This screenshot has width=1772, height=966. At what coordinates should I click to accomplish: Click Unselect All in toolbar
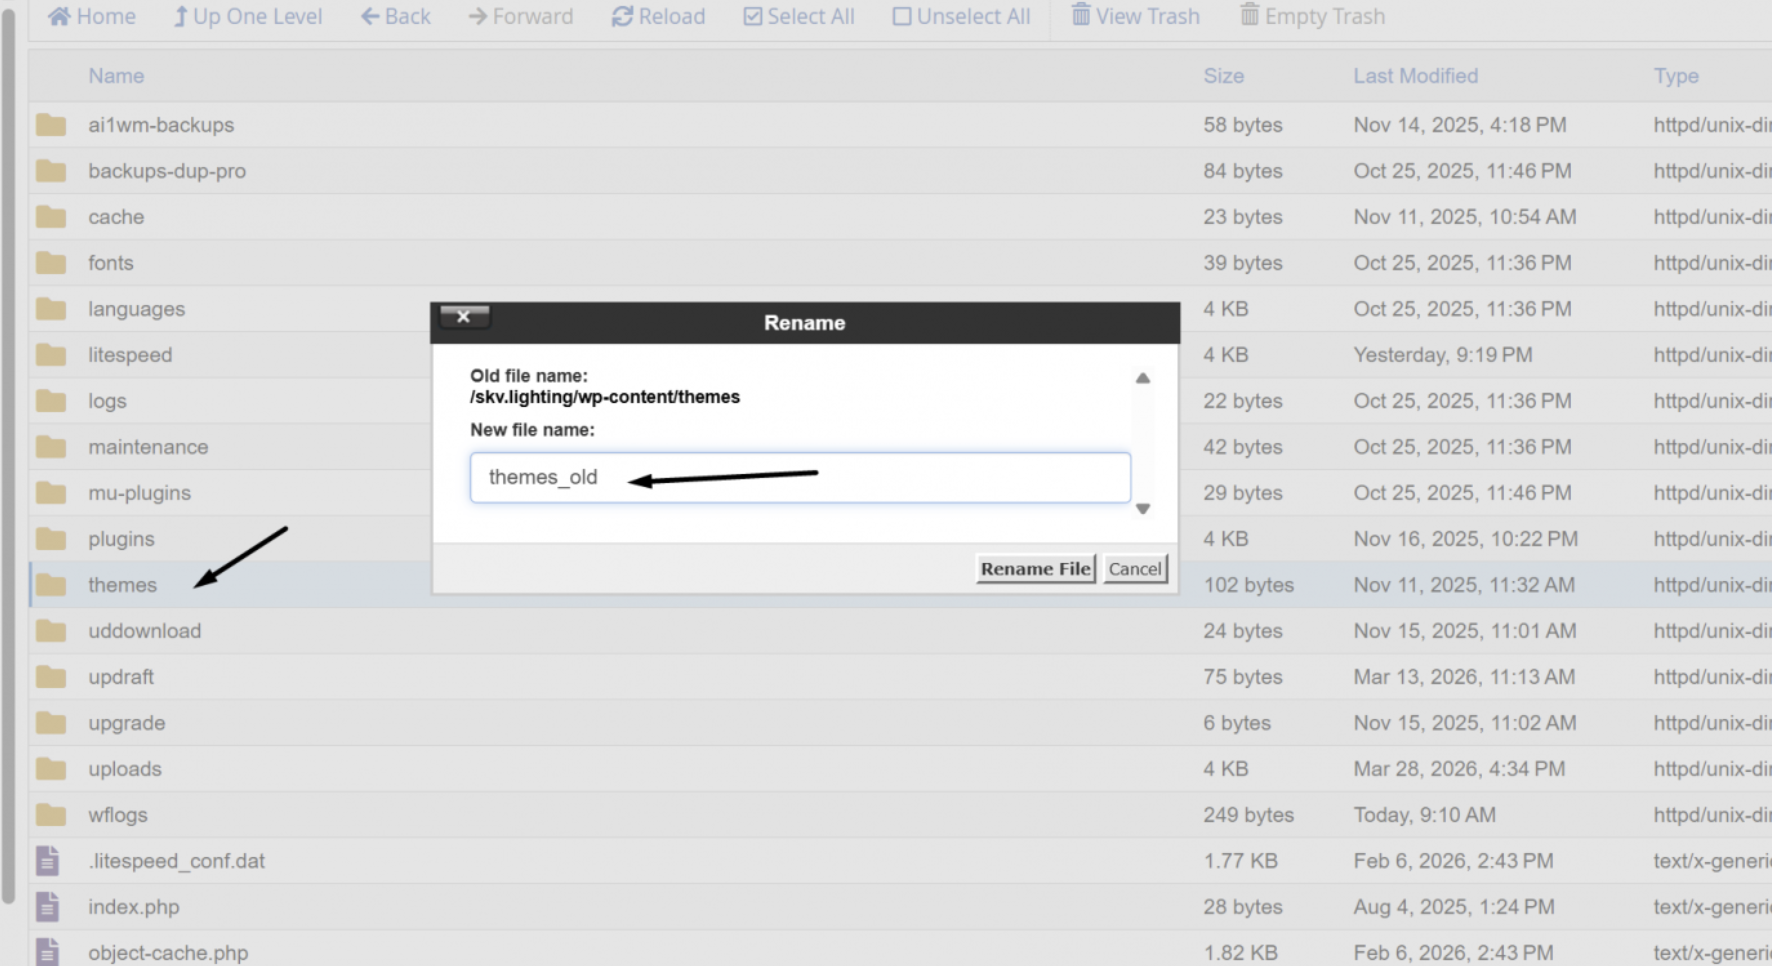coord(961,16)
